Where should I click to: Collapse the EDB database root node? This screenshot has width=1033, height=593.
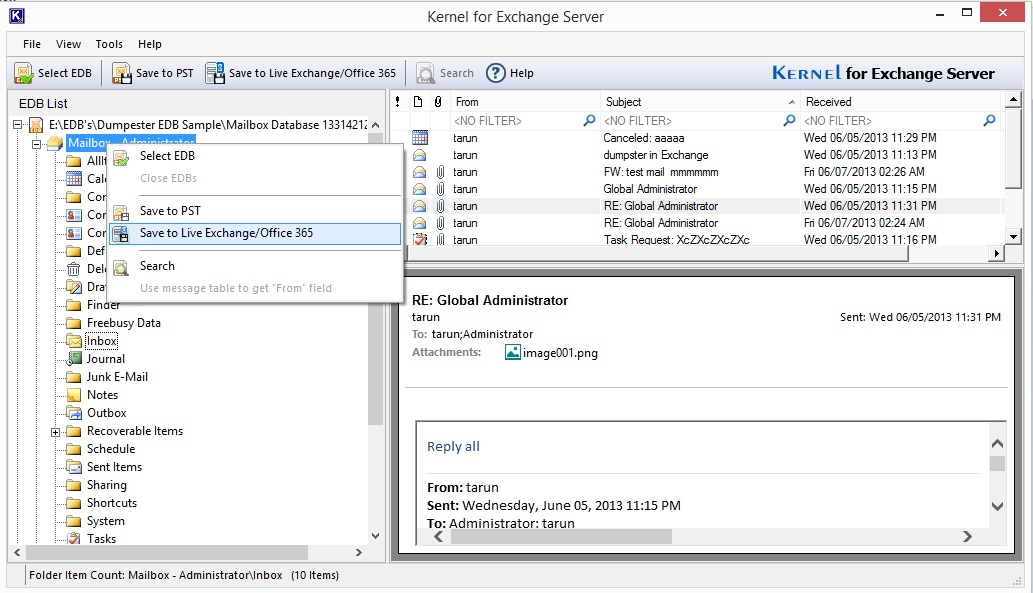[x=17, y=125]
